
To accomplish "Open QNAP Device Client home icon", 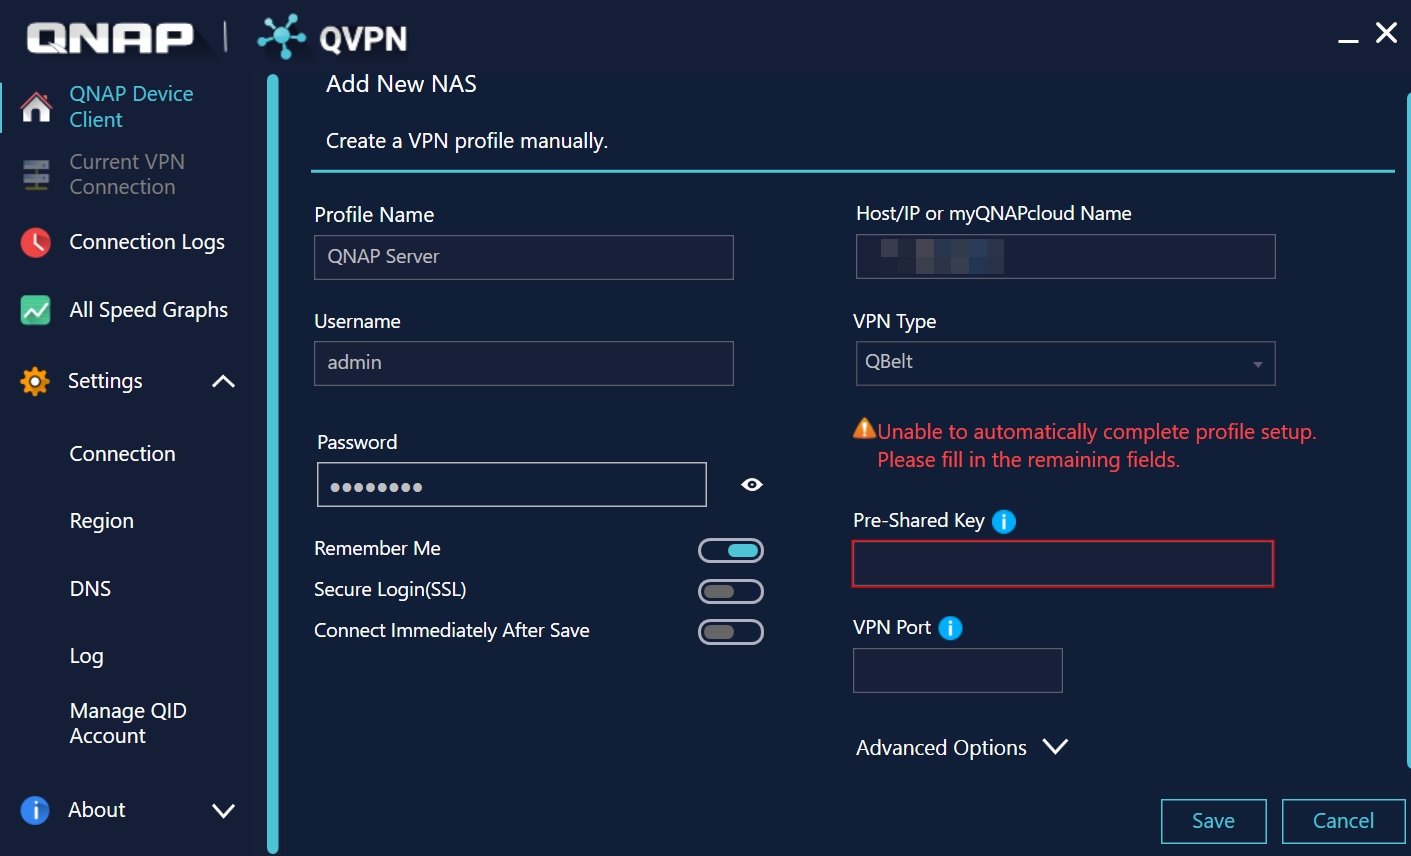I will click(36, 106).
